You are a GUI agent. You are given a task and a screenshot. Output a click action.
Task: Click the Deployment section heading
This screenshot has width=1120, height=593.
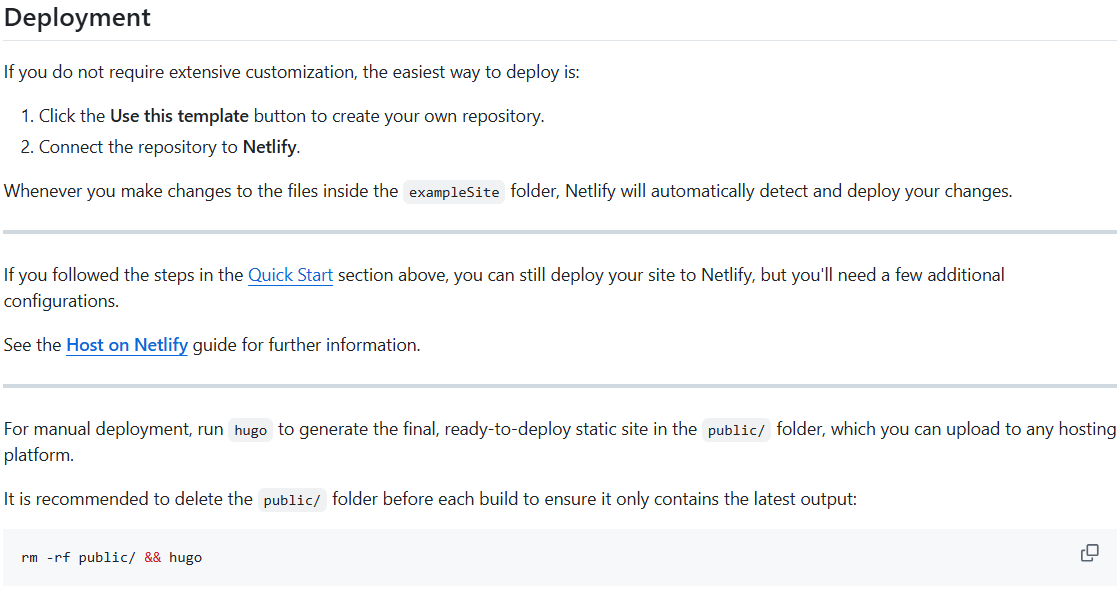(77, 17)
